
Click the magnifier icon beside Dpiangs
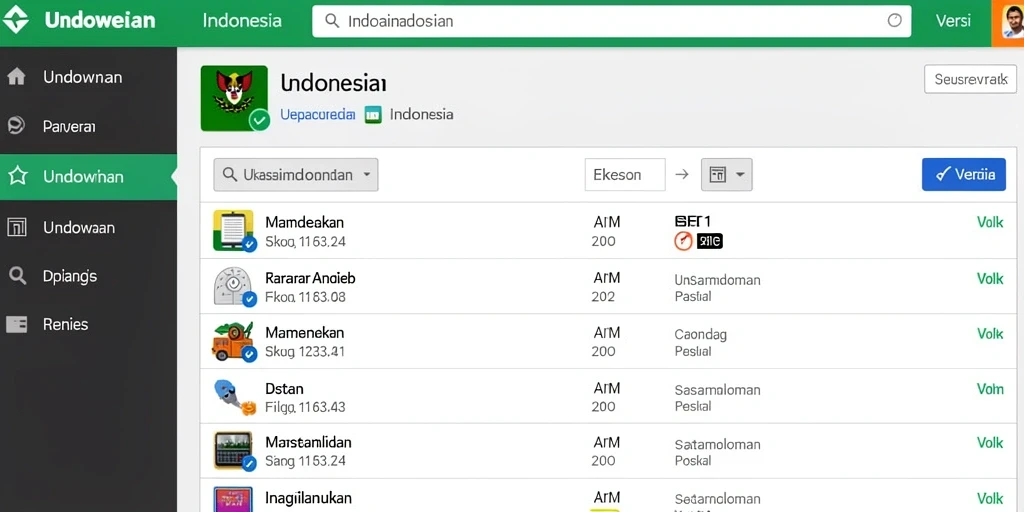coord(17,276)
